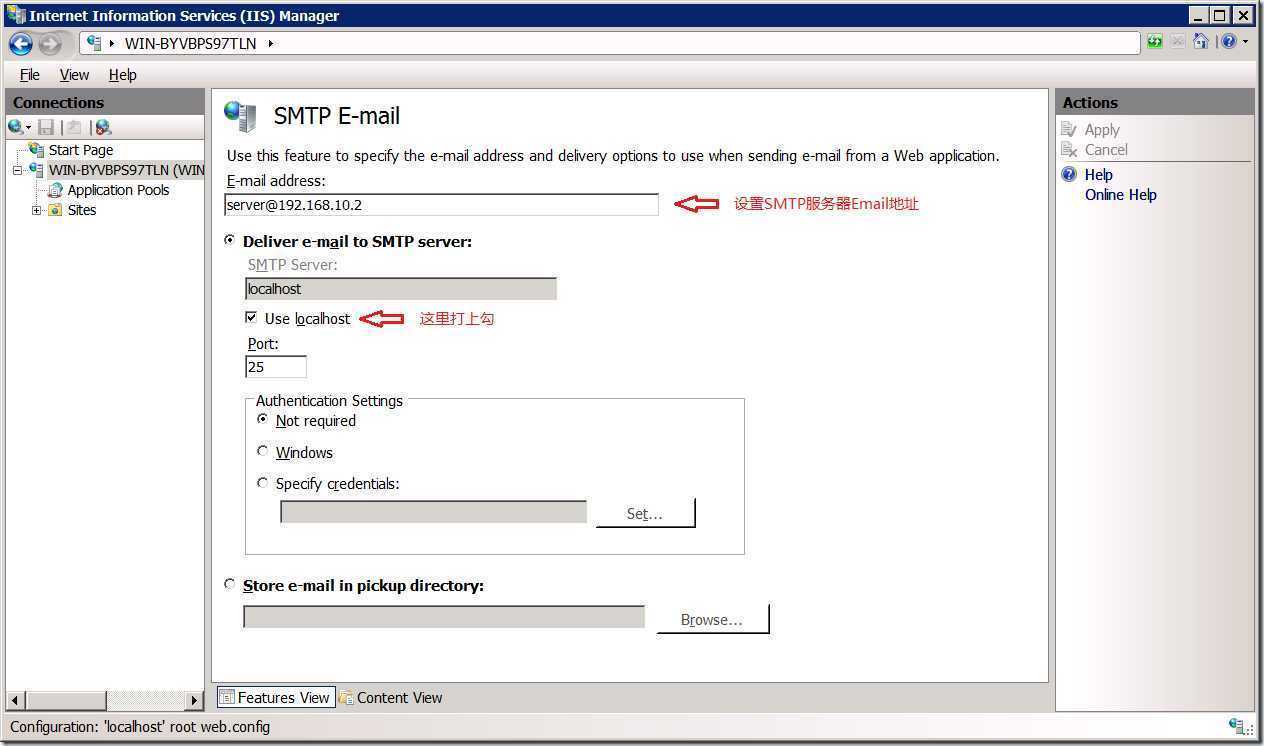Click the WIN-BYVBPS97TLN server tree icon
Viewport: 1264px width, 746px height.
pos(37,170)
